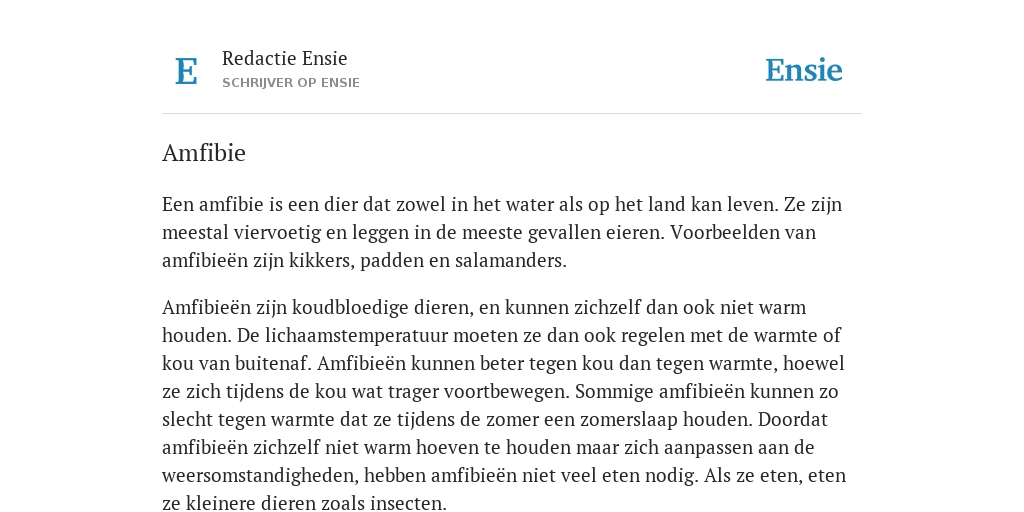Click the horizontal divider below the header
1024x512 pixels.
coord(512,114)
